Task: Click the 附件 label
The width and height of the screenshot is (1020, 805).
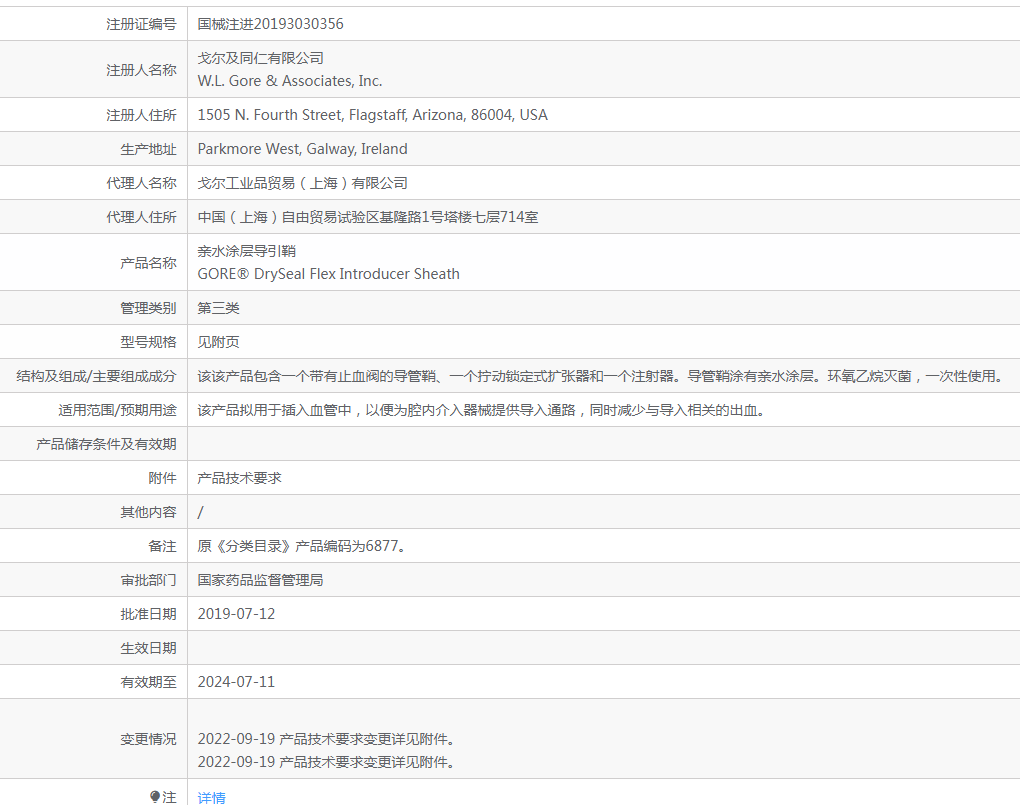Action: pyautogui.click(x=162, y=478)
